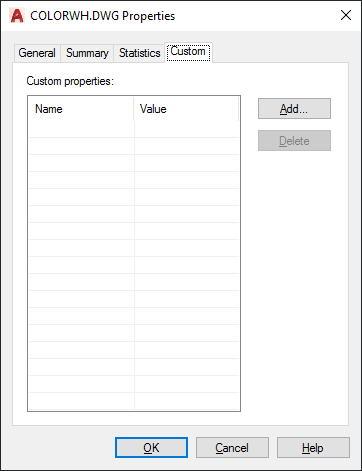Confirm the dialog with OK
Screen dimensions: 362x471
pyautogui.click(x=151, y=448)
